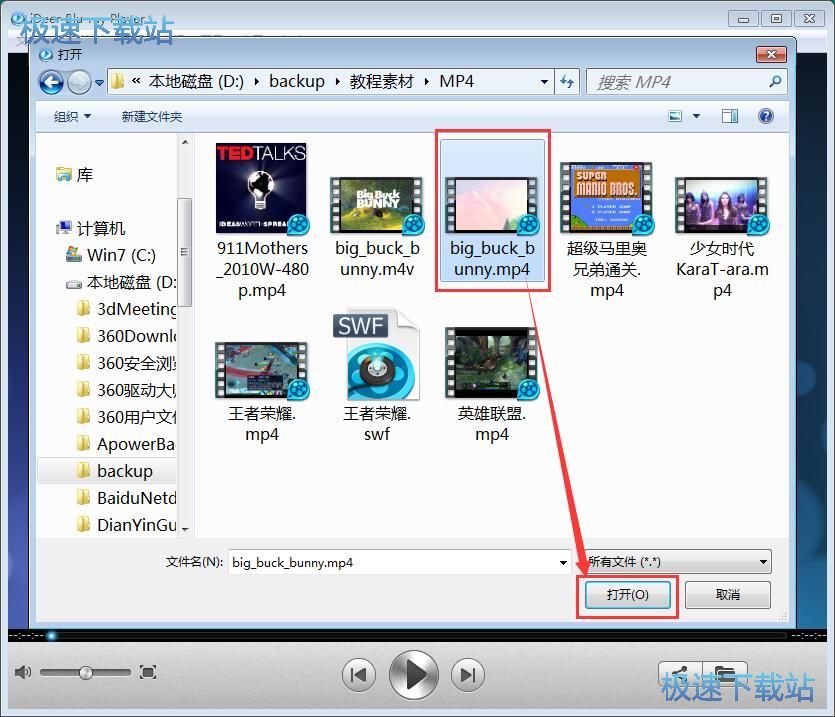835x717 pixels.
Task: Open the recent locations arrow beside Forward
Action: pyautogui.click(x=99, y=83)
